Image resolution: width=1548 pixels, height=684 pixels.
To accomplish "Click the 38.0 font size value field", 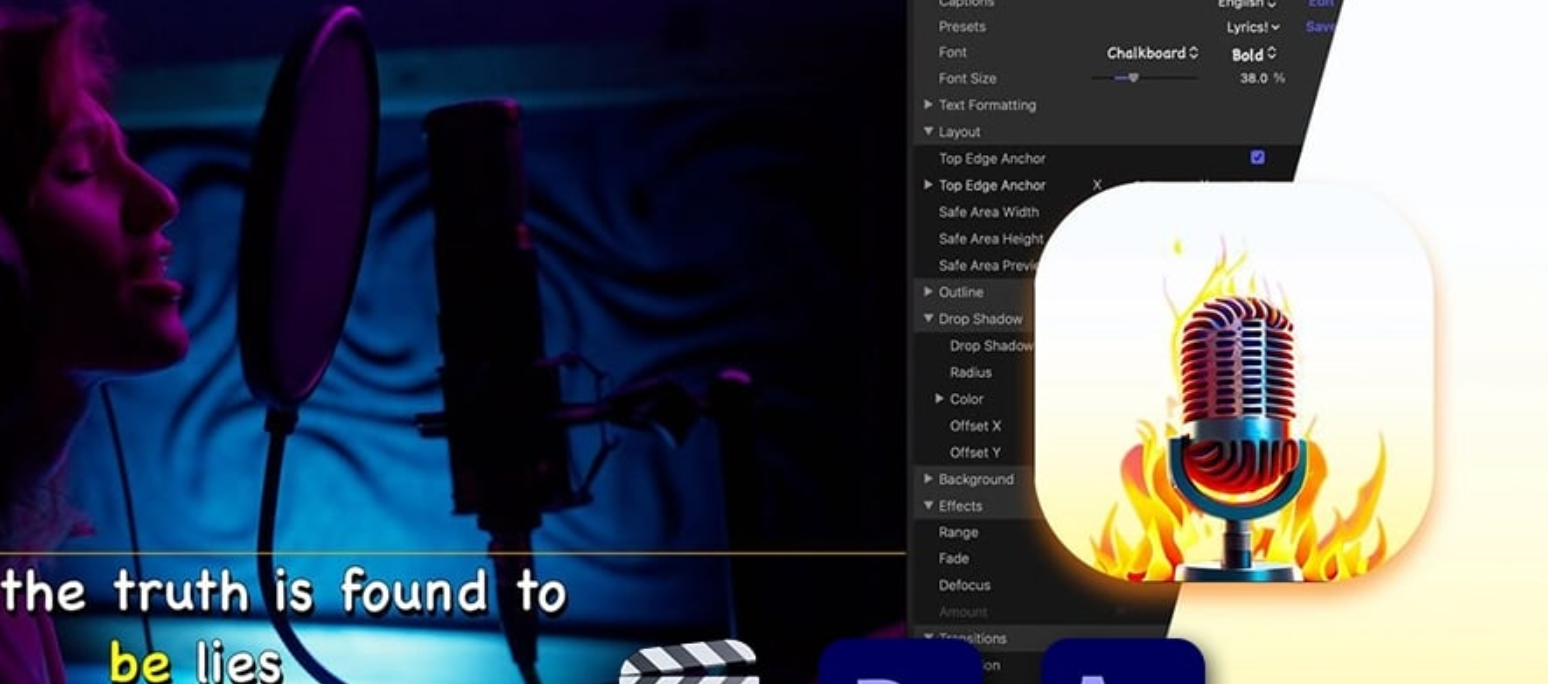I will 1254,78.
